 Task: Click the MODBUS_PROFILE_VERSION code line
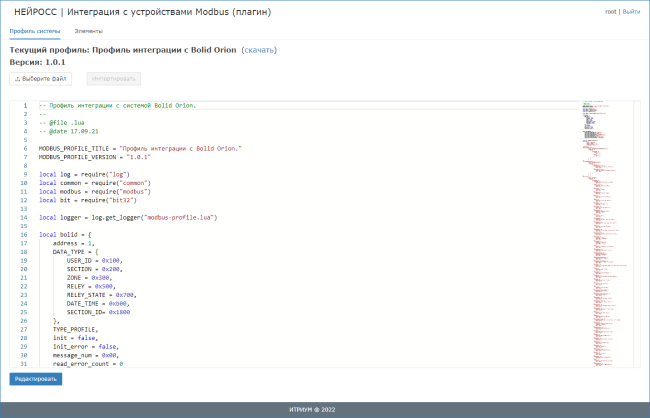click(95, 157)
